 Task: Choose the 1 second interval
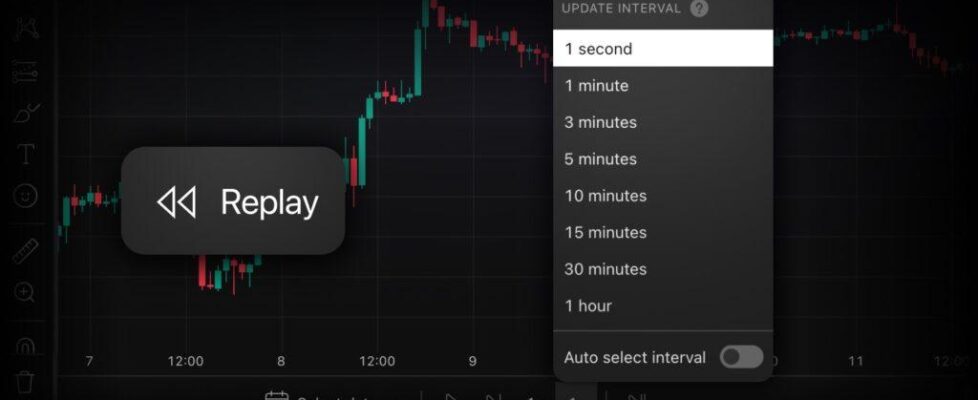coord(662,48)
